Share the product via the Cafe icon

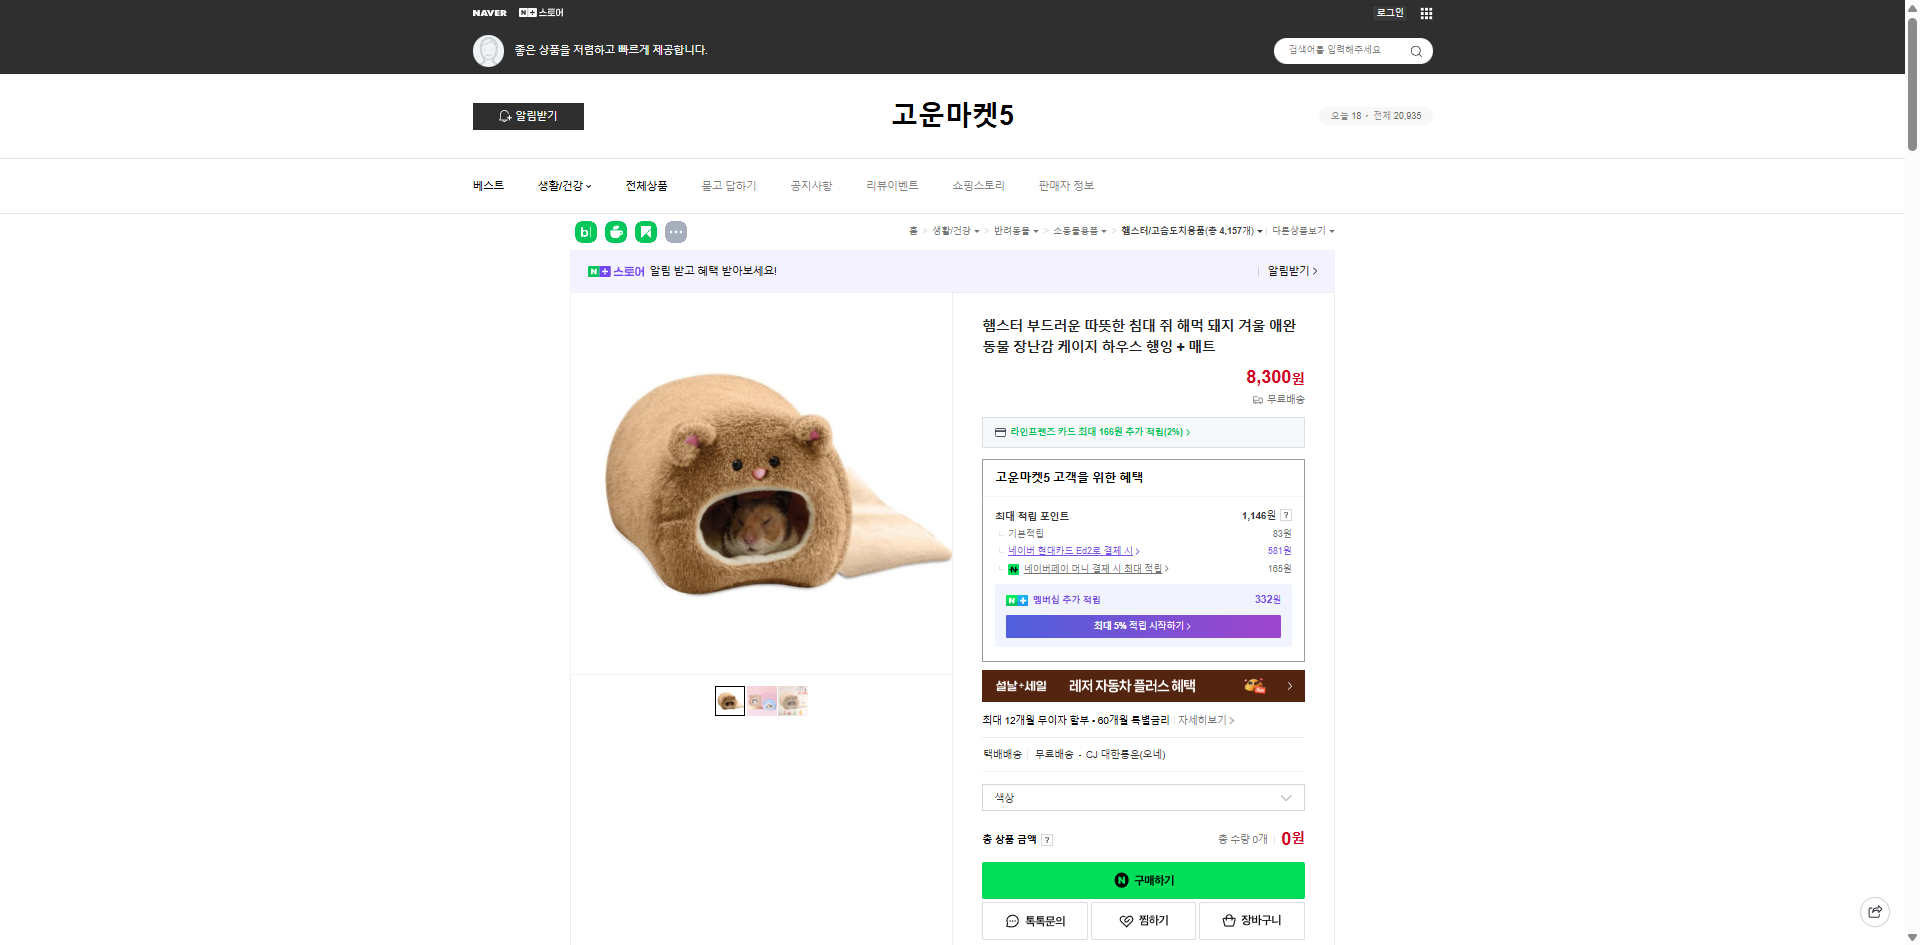click(x=615, y=232)
